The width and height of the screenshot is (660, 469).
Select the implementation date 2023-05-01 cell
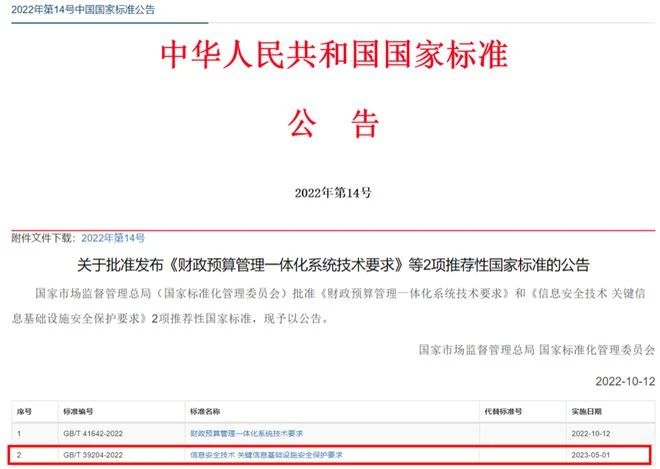[591, 455]
